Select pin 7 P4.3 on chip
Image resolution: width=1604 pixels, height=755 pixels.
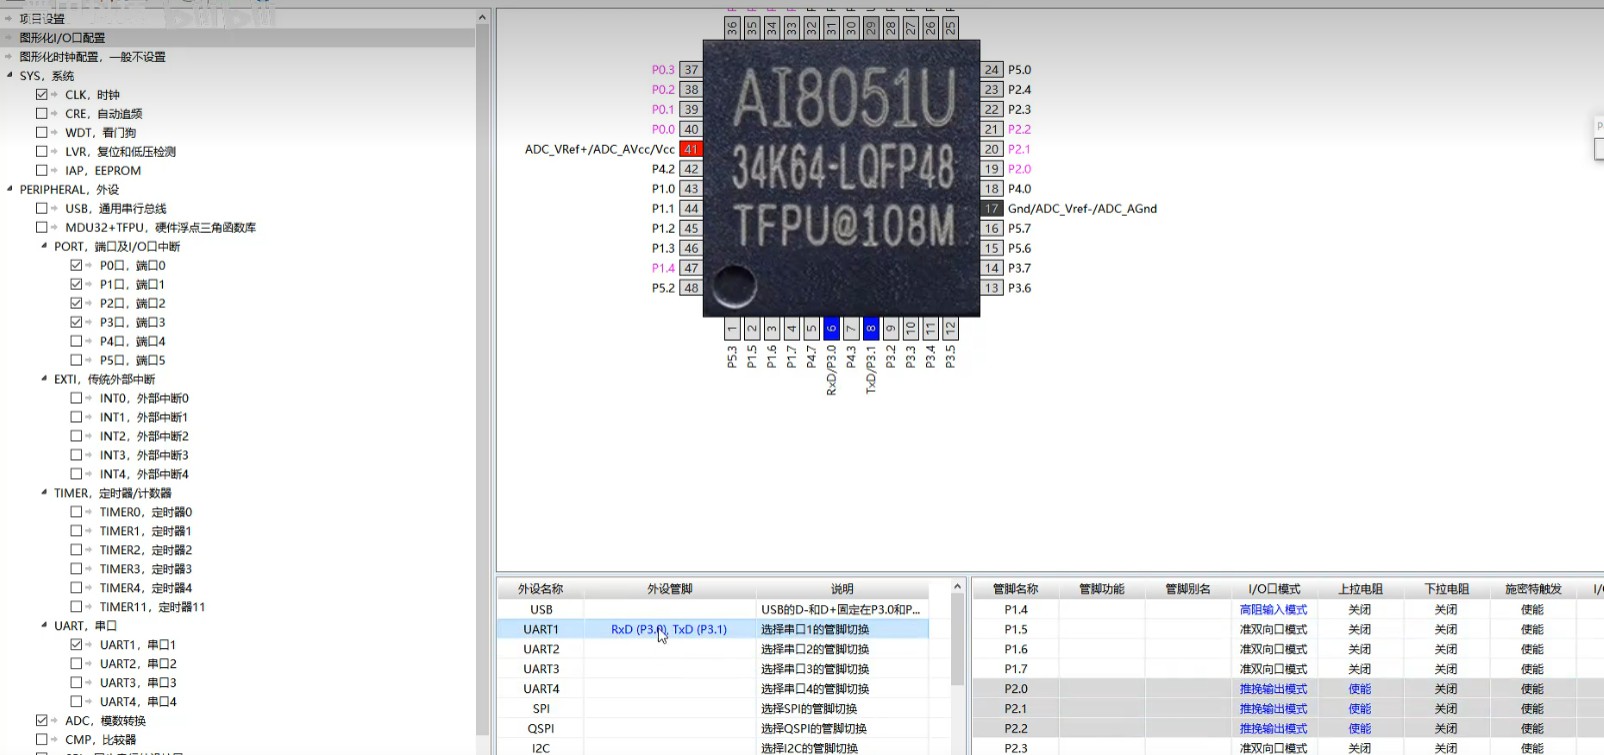coord(851,328)
